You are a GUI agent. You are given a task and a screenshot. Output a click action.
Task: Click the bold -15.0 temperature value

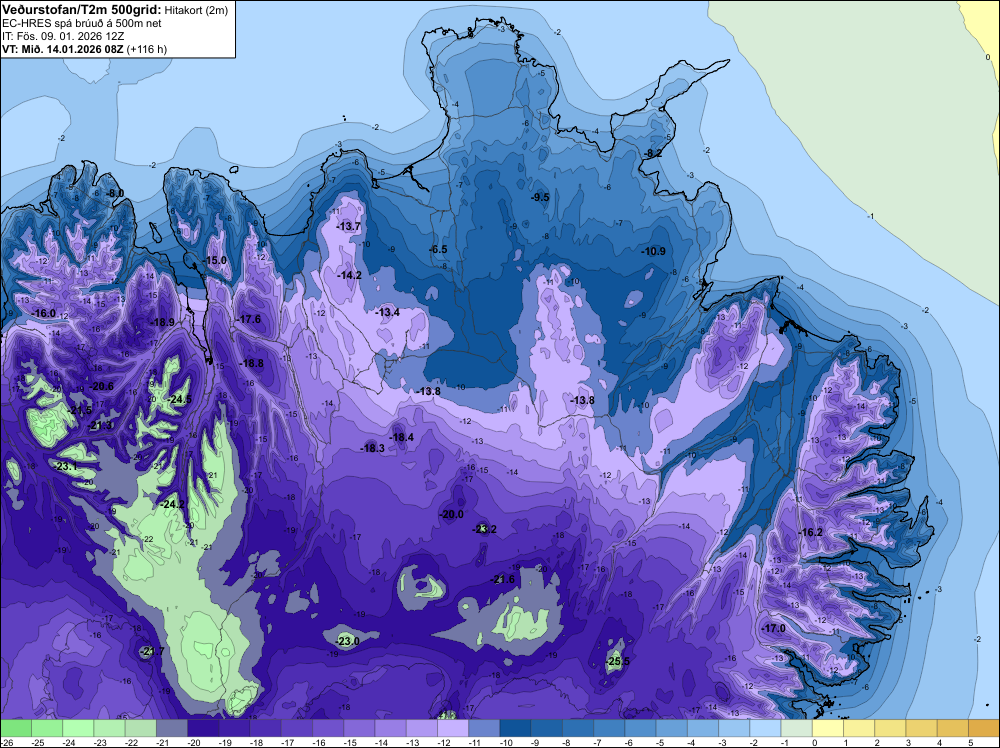pos(216,260)
